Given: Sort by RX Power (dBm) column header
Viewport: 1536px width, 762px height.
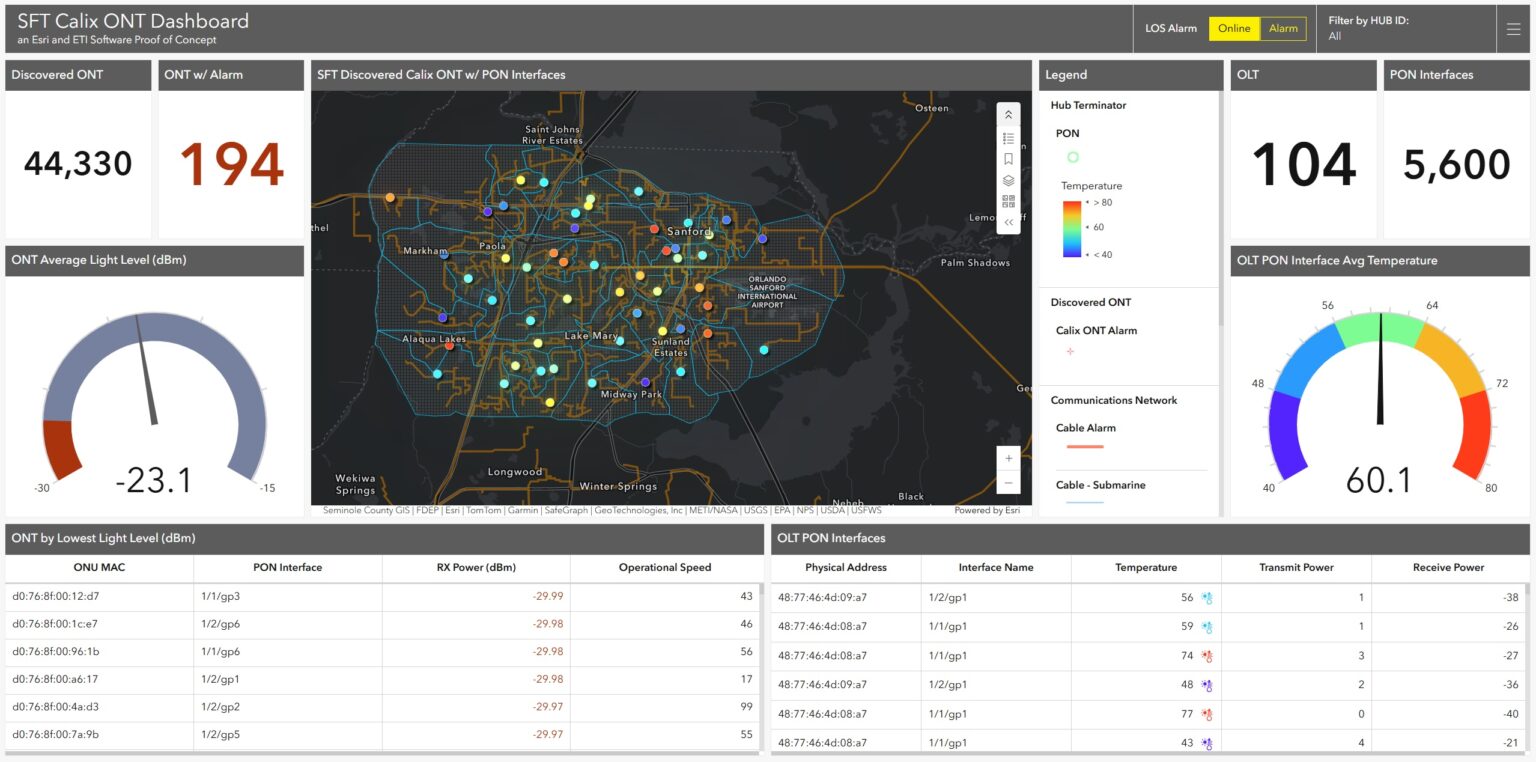Looking at the screenshot, I should pos(476,567).
